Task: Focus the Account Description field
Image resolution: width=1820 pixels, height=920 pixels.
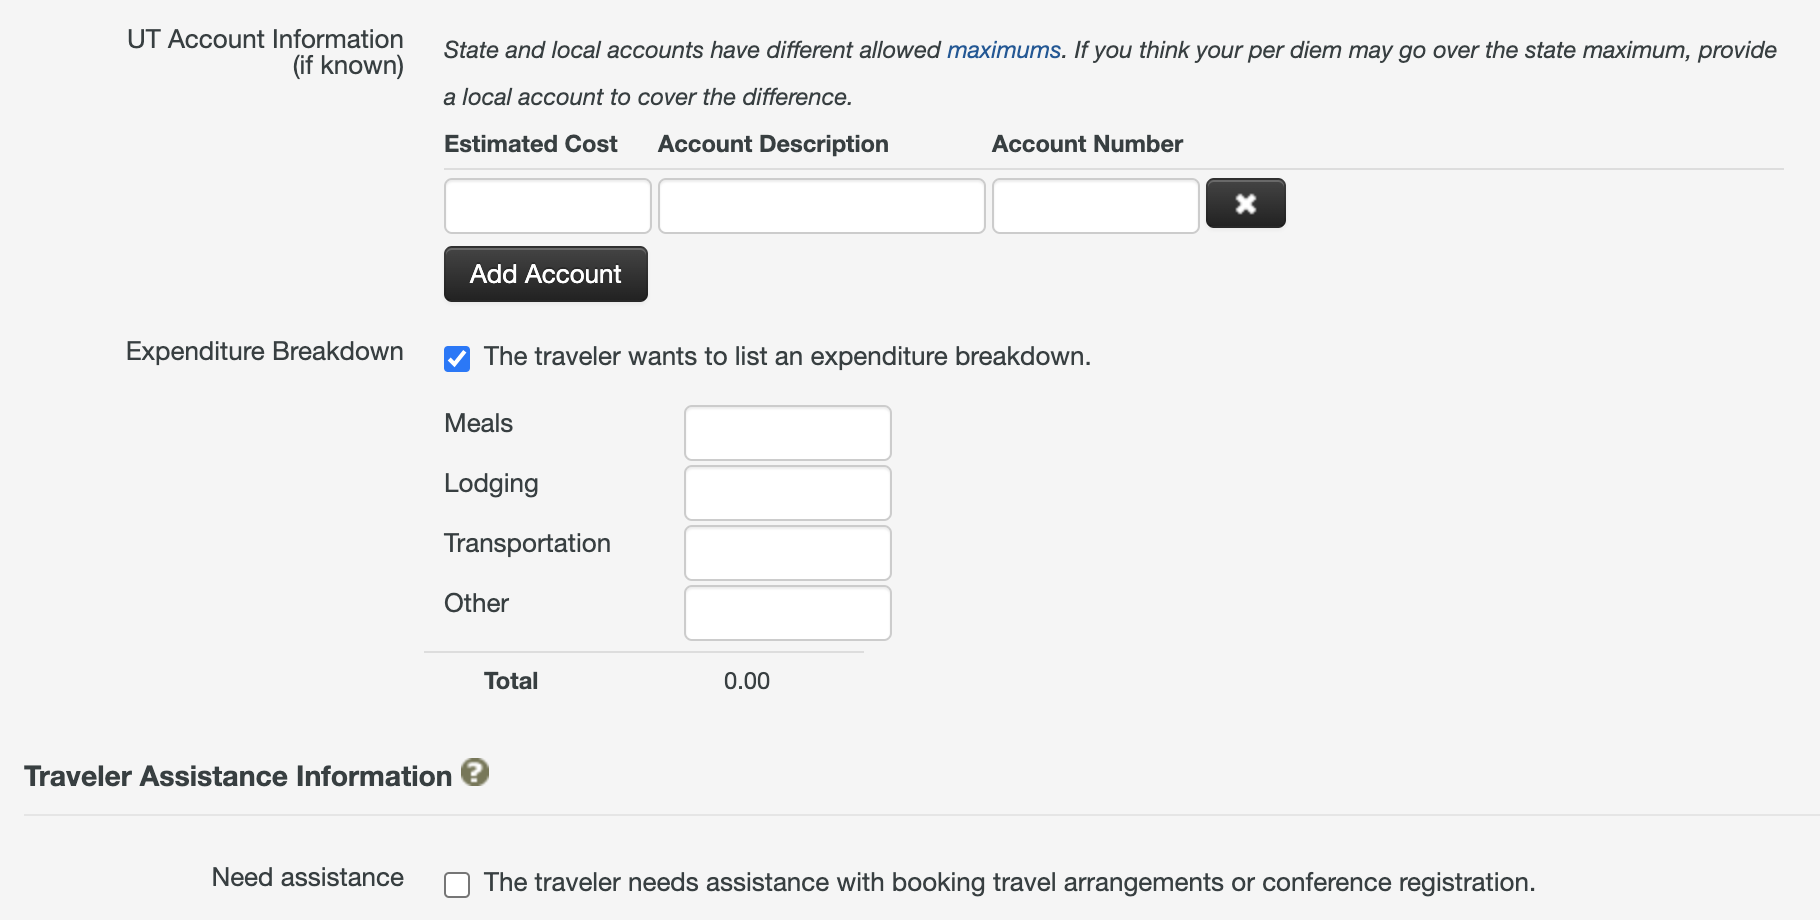Action: click(821, 206)
